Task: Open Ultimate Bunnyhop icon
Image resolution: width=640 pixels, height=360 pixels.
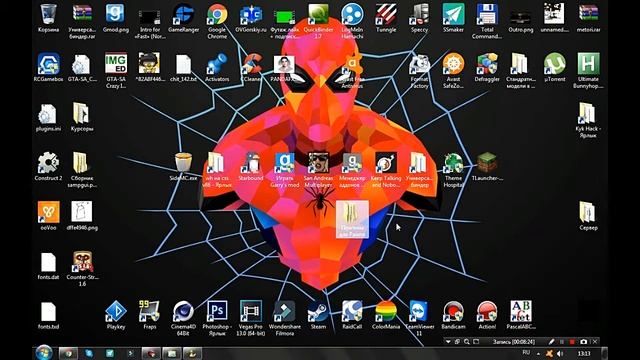Action: (x=588, y=71)
